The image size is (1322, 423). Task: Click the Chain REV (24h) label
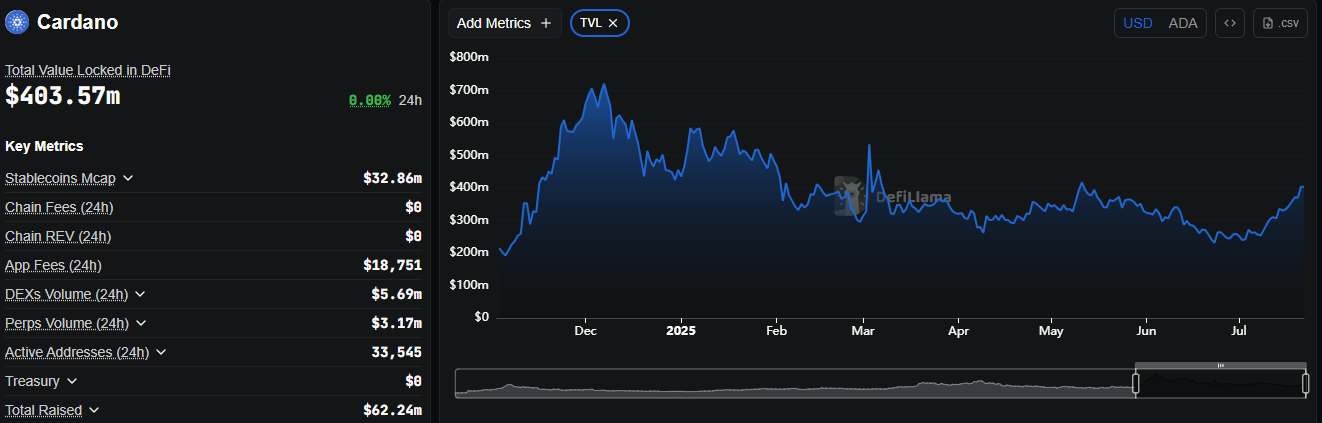pos(58,236)
